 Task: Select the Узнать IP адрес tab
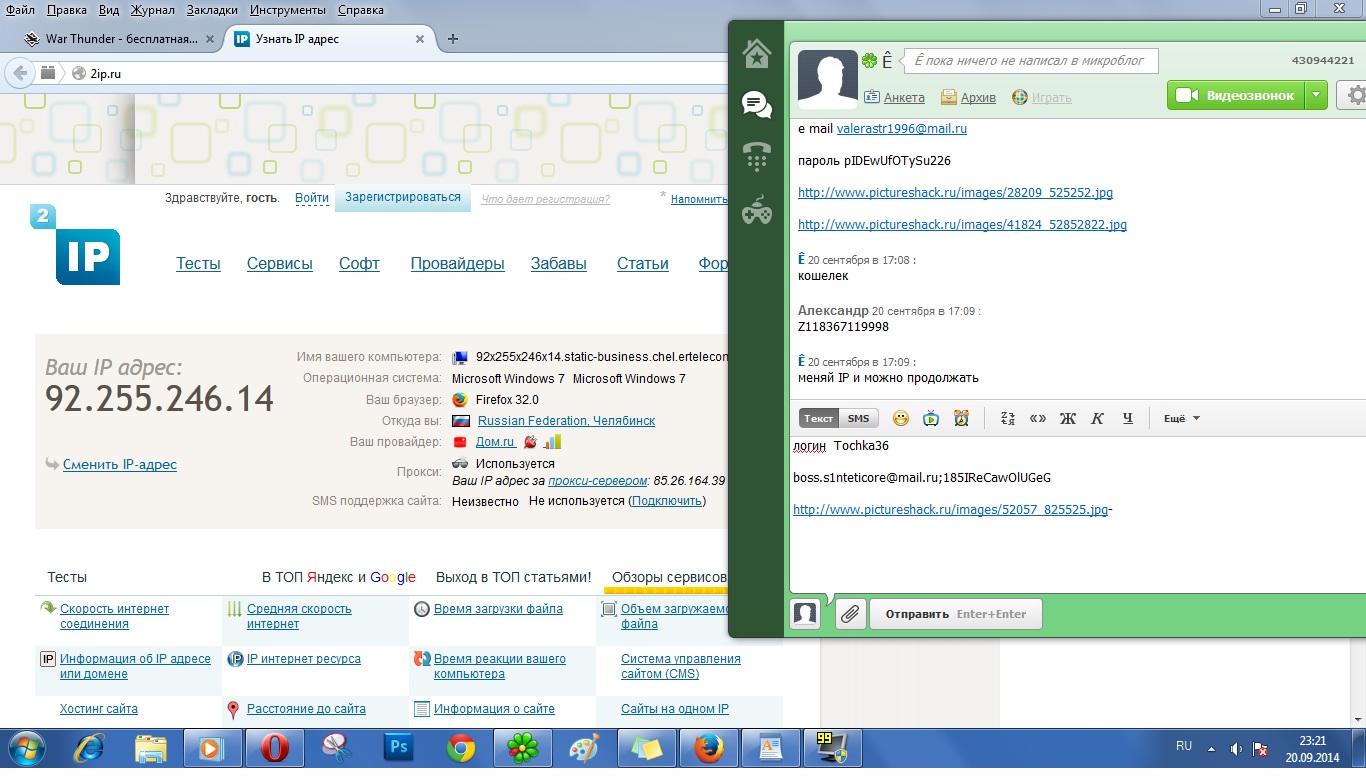pyautogui.click(x=330, y=39)
